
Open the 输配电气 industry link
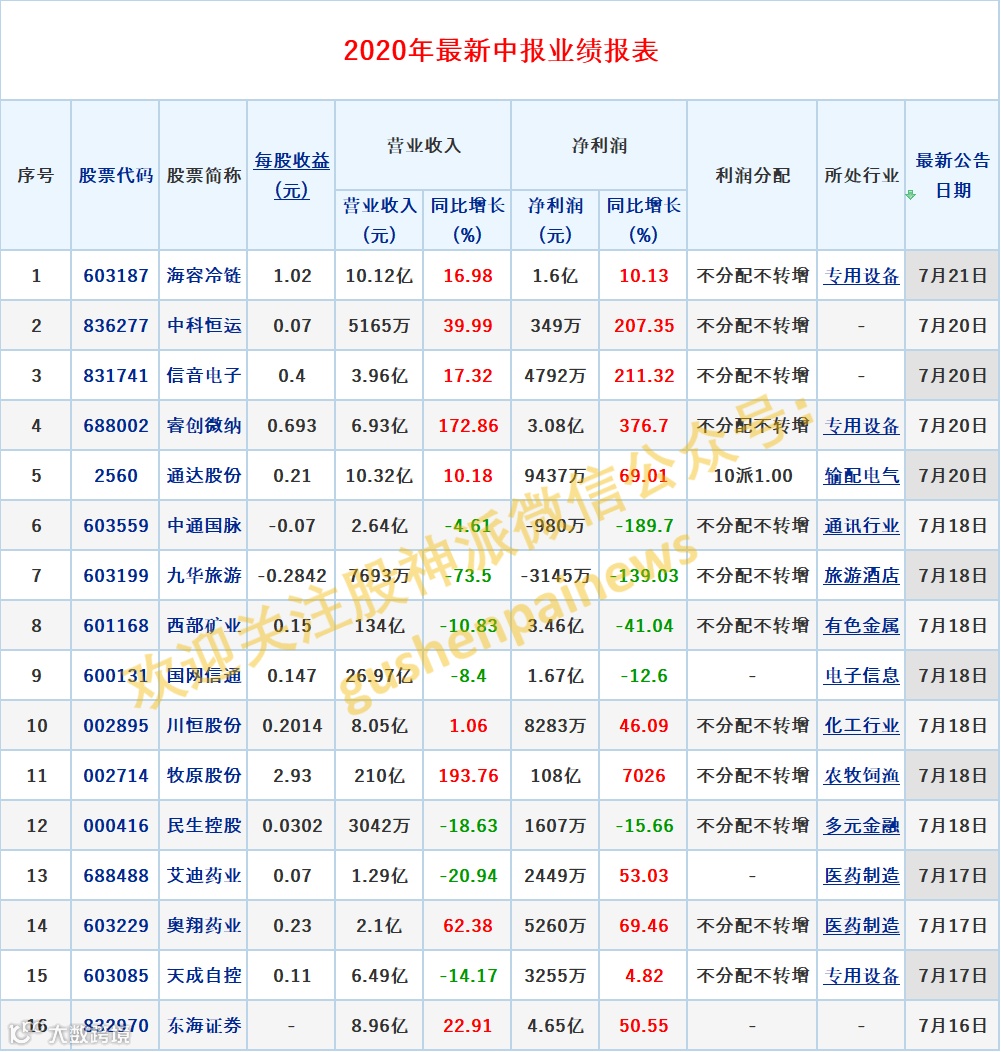[861, 476]
